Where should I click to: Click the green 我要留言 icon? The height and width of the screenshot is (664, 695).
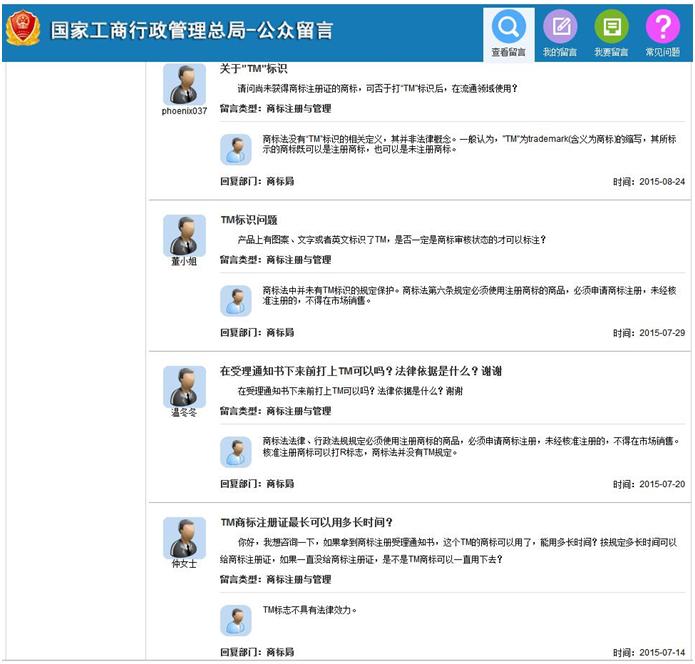(x=611, y=27)
